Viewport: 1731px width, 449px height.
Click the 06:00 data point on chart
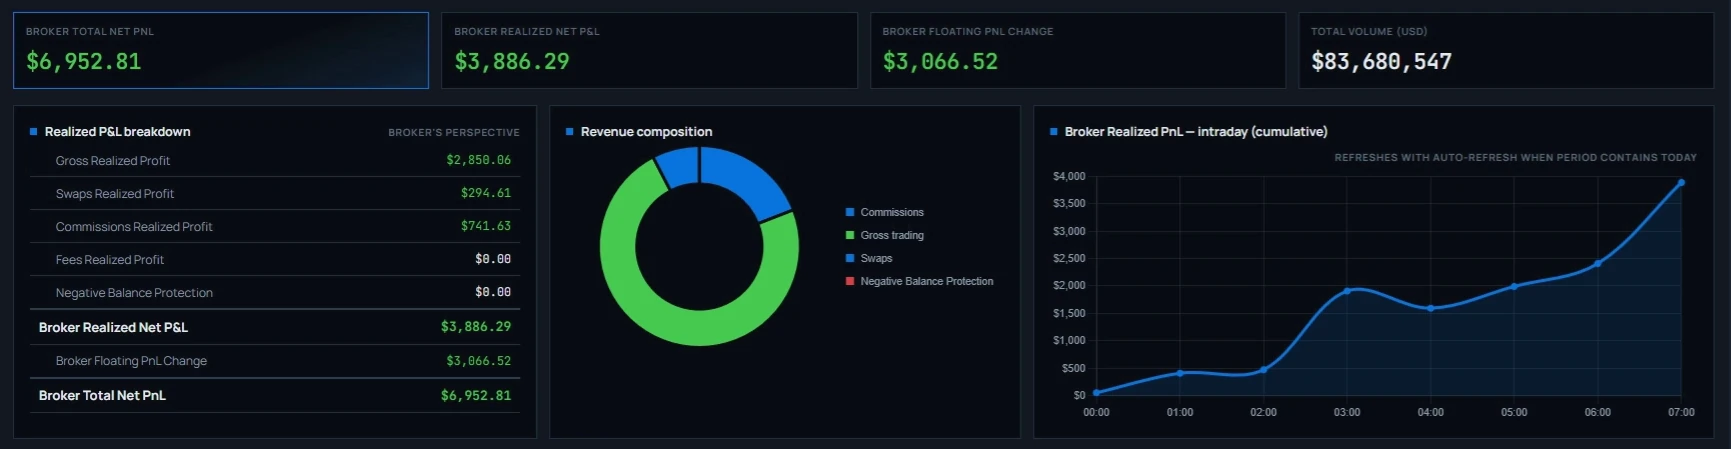click(x=1598, y=263)
